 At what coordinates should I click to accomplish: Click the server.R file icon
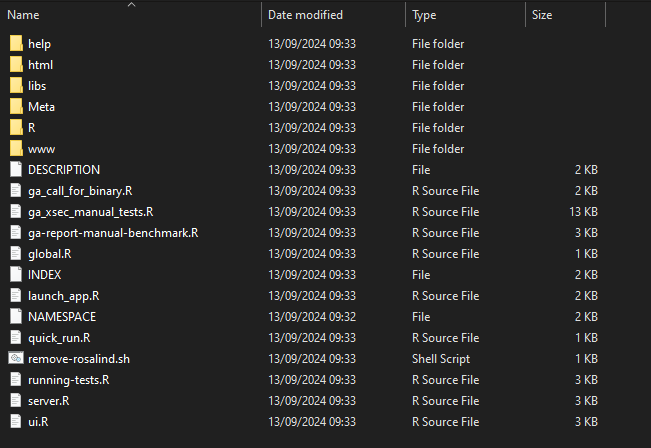[x=15, y=401]
